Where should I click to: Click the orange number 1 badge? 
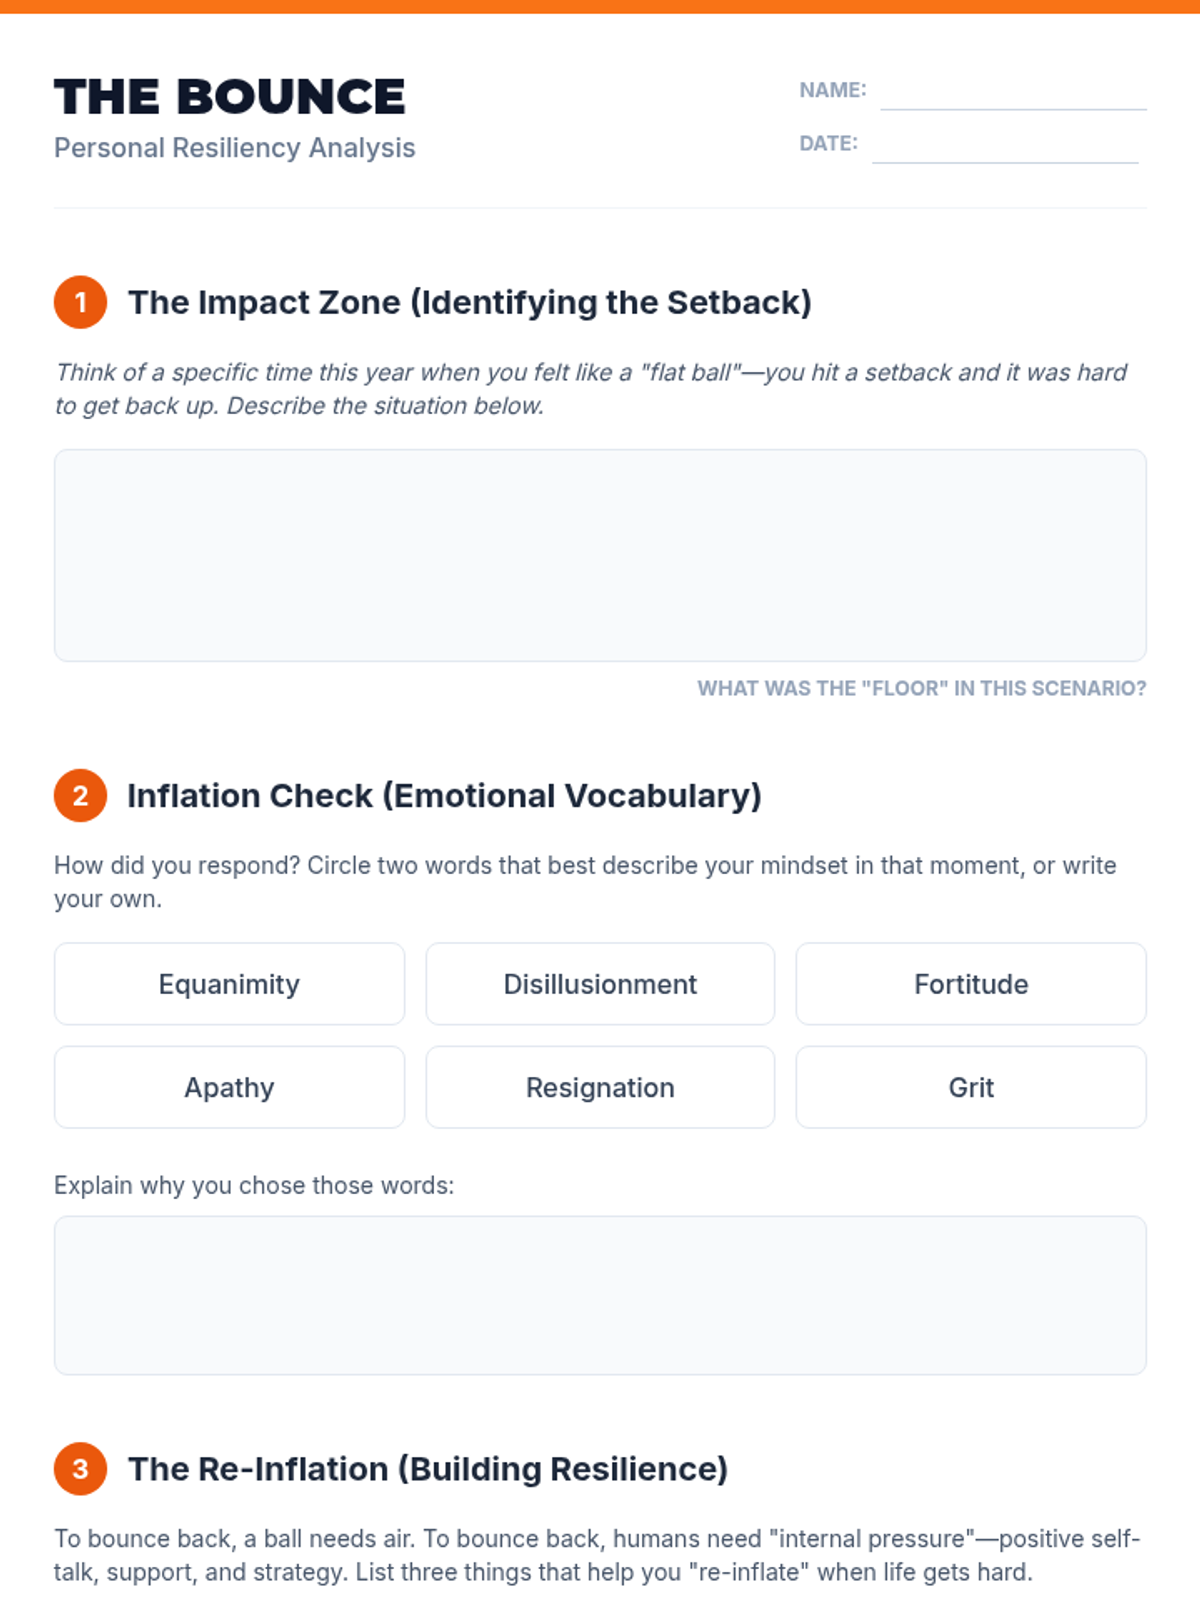coord(80,302)
